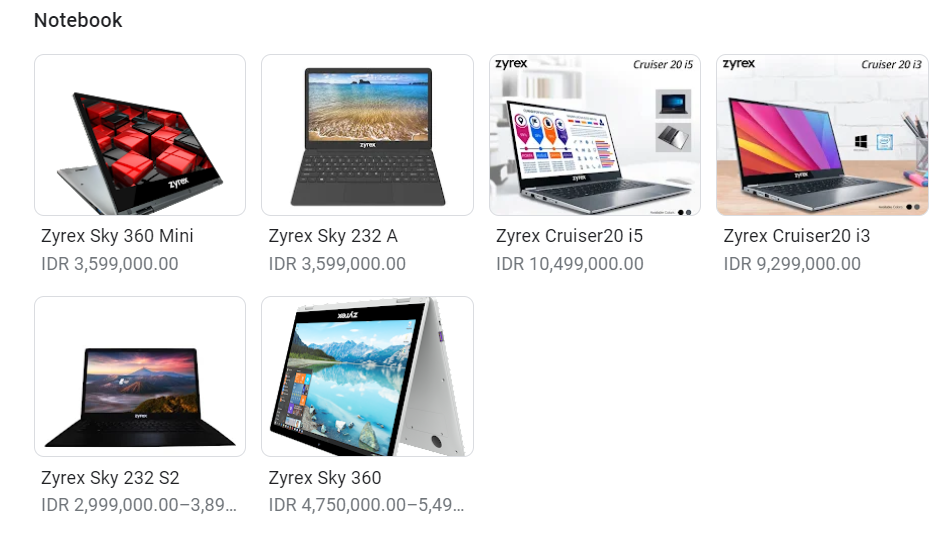Open the Zyrex Sky 232 S2 product image
This screenshot has width=944, height=550.
[140, 376]
